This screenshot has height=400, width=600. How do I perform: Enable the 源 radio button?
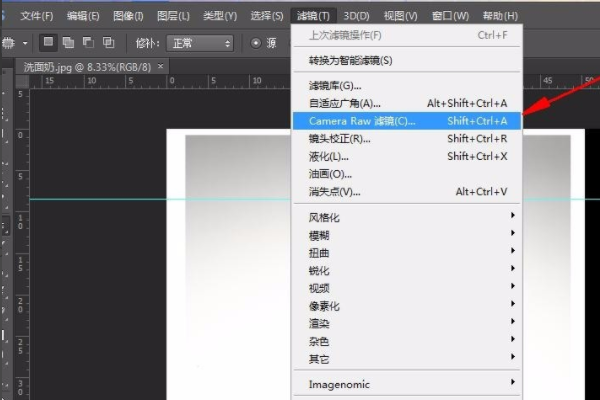(256, 43)
